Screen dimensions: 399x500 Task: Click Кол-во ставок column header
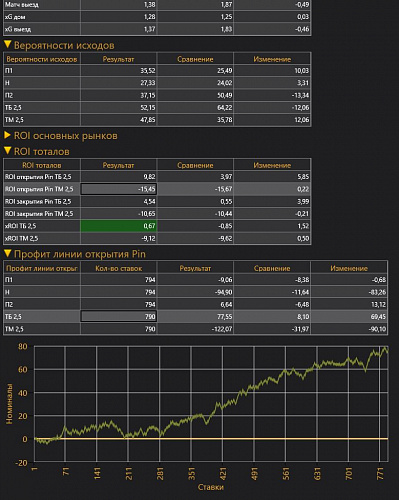[x=118, y=268]
